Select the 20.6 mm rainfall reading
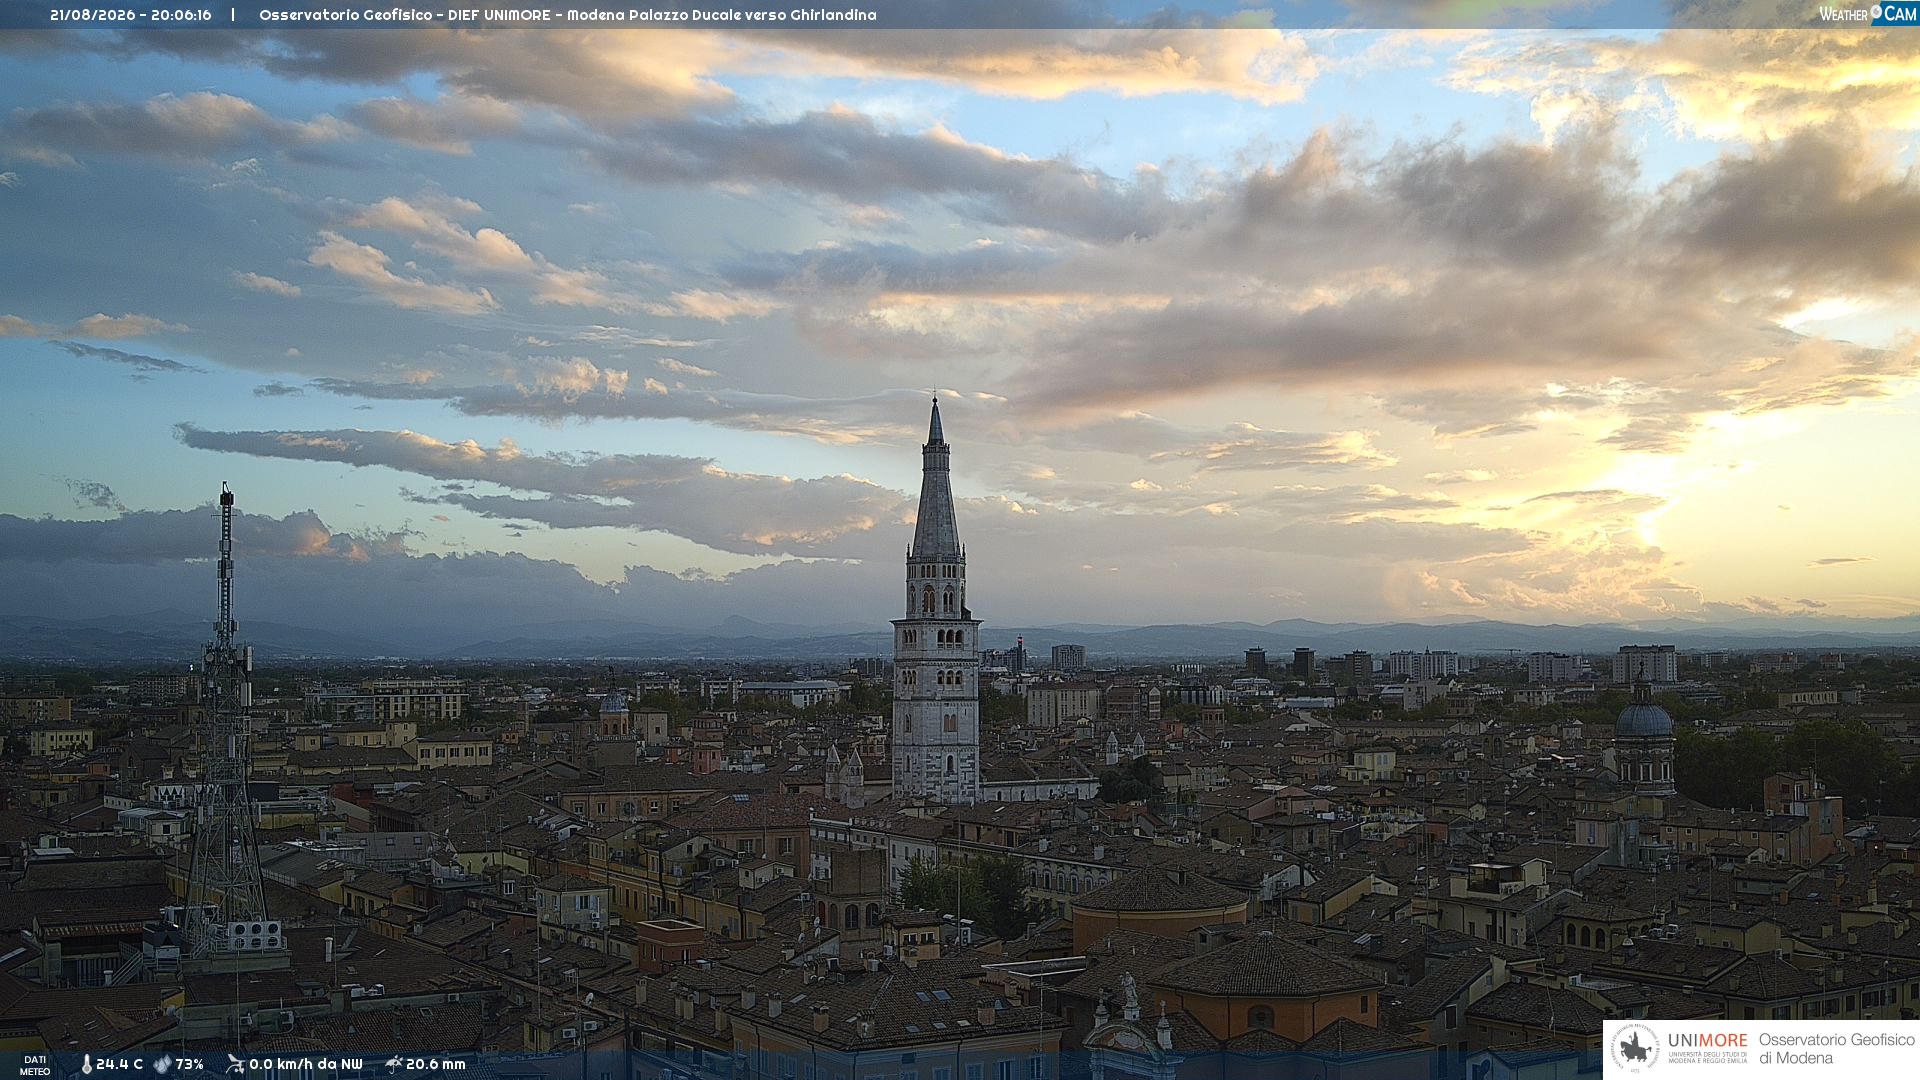1920x1080 pixels. coord(436,1065)
